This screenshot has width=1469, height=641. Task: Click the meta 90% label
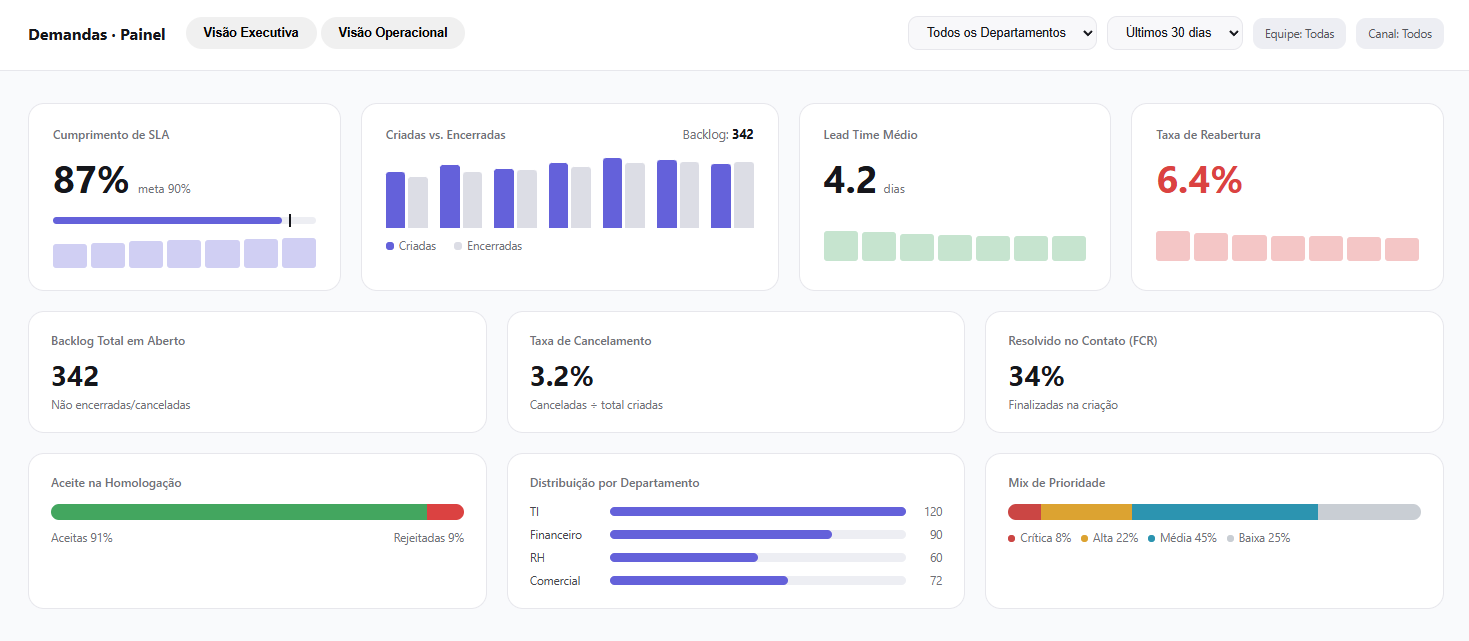pyautogui.click(x=164, y=188)
